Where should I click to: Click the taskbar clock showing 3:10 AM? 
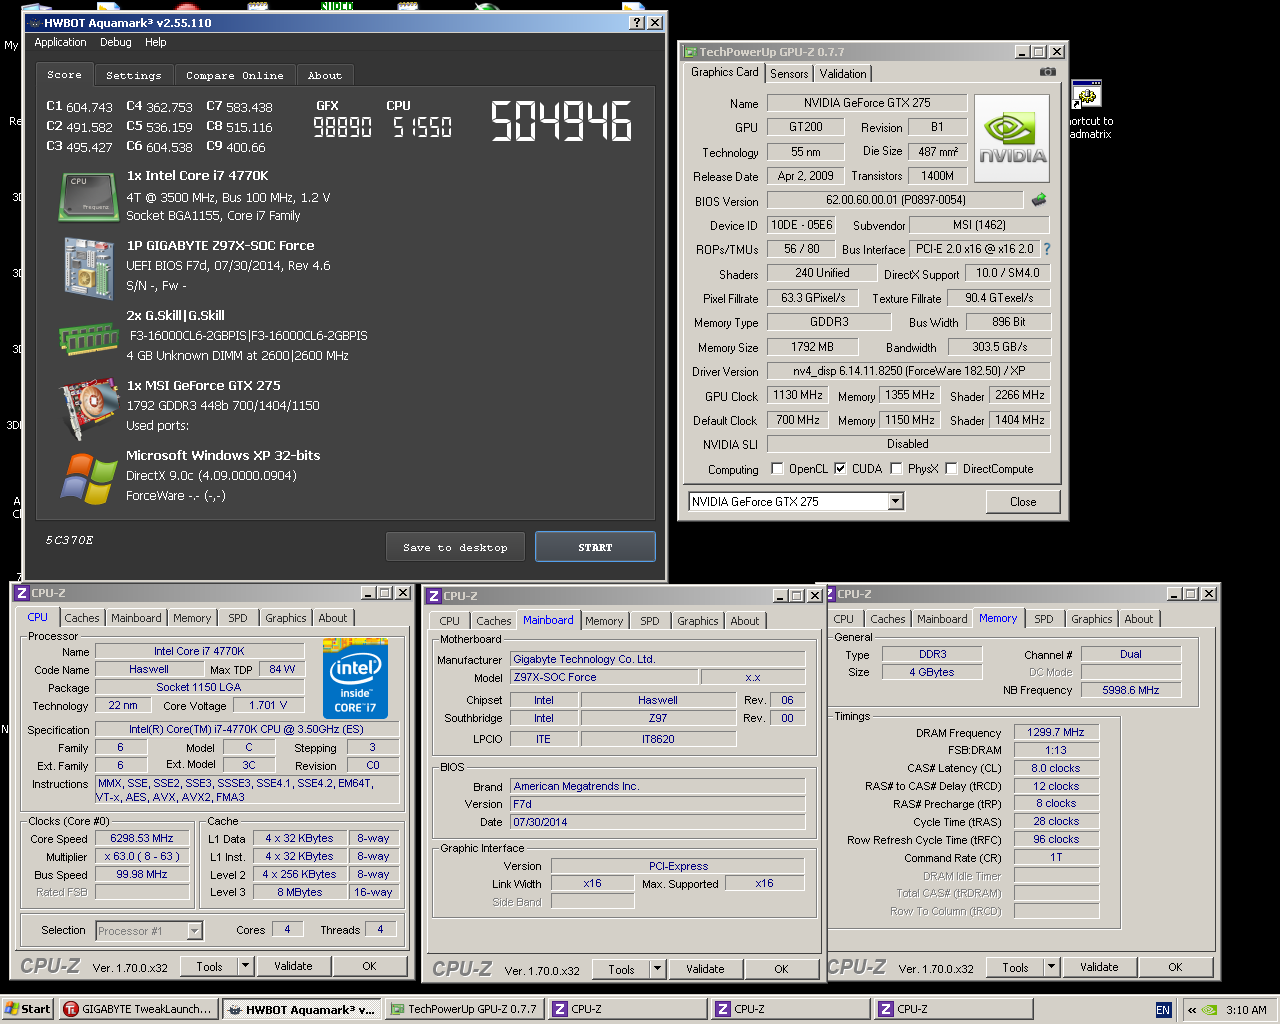[x=1246, y=1010]
